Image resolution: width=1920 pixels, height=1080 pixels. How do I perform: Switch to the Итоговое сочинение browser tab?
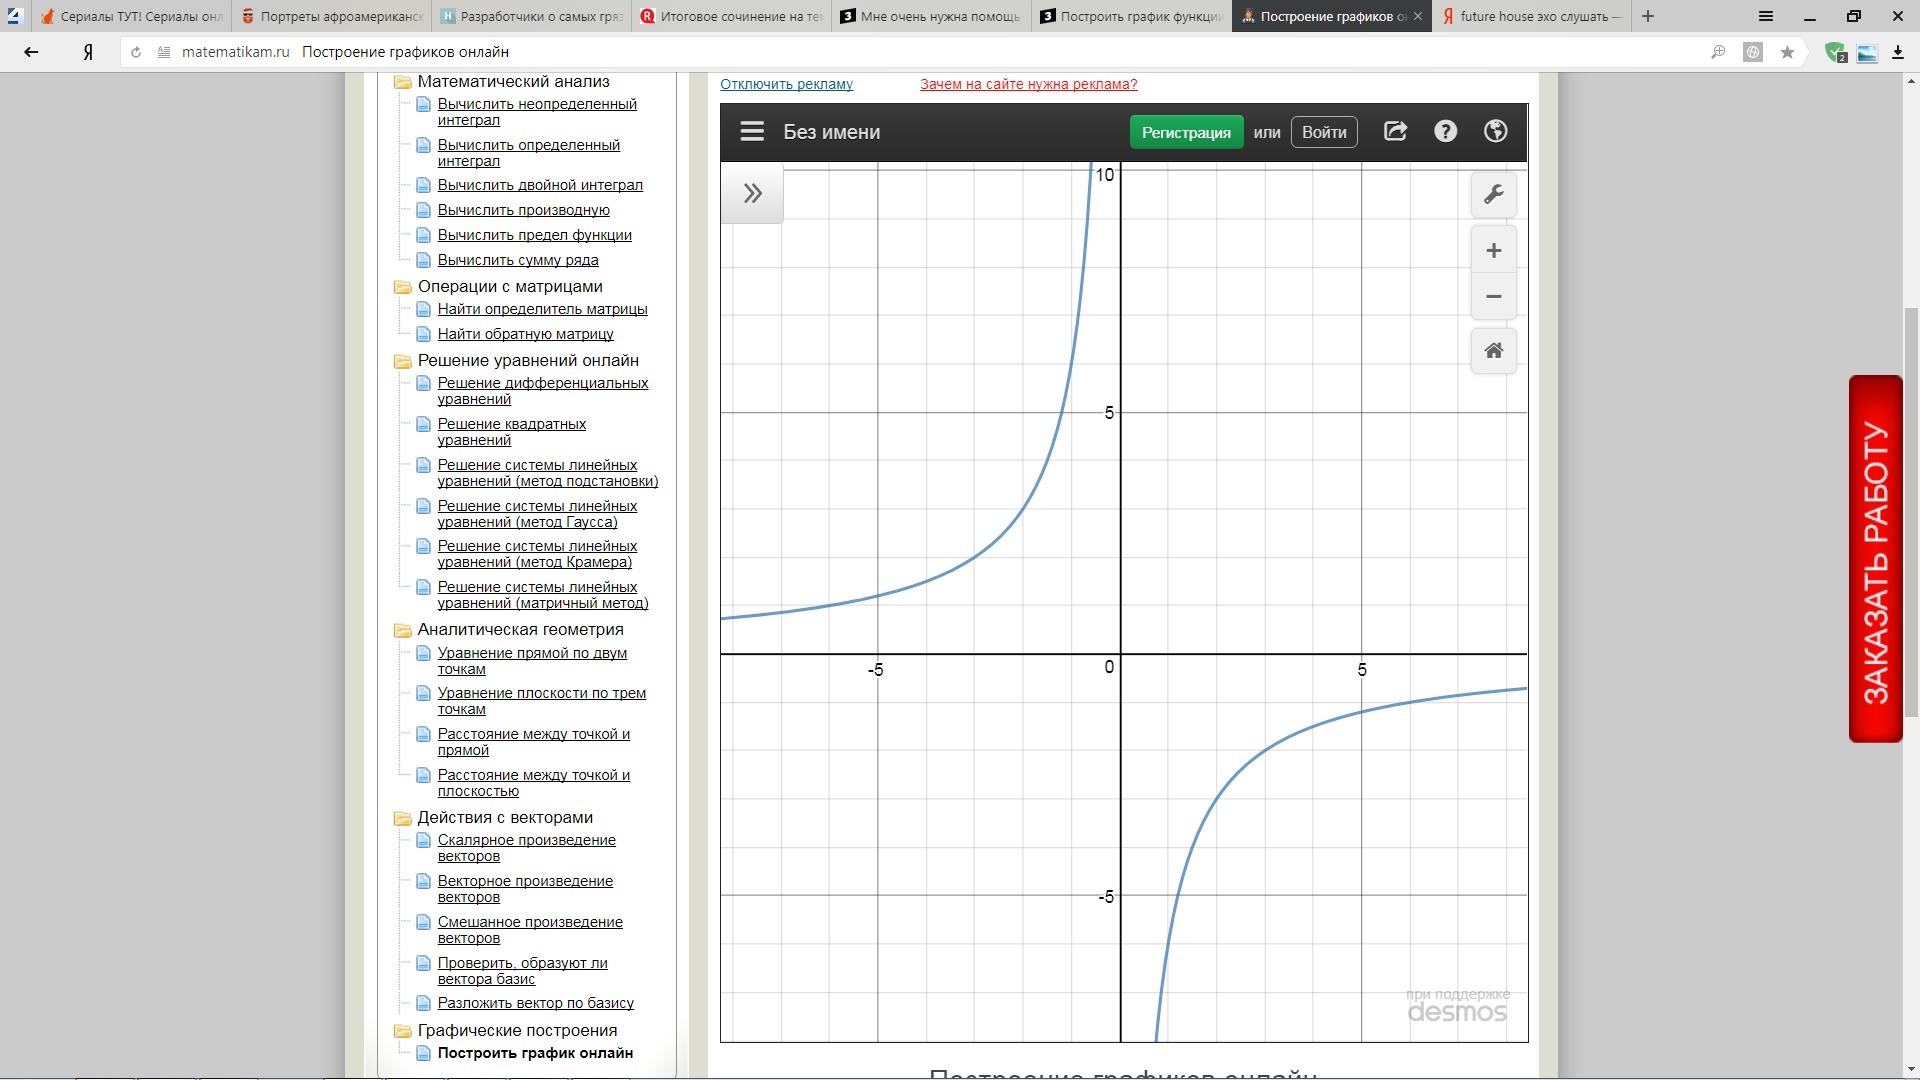pos(731,16)
